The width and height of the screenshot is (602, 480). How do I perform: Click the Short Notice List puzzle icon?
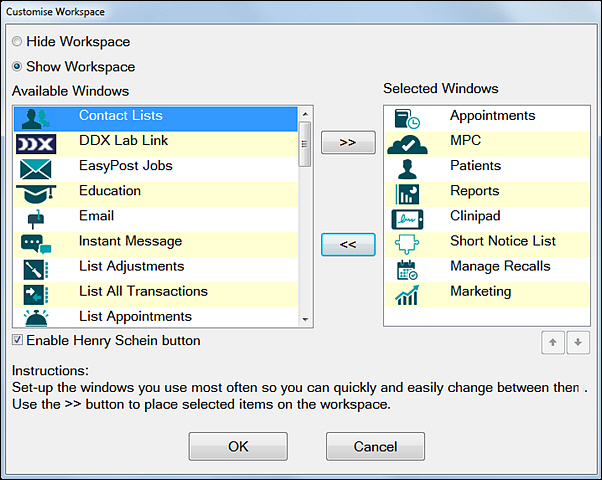click(x=407, y=244)
